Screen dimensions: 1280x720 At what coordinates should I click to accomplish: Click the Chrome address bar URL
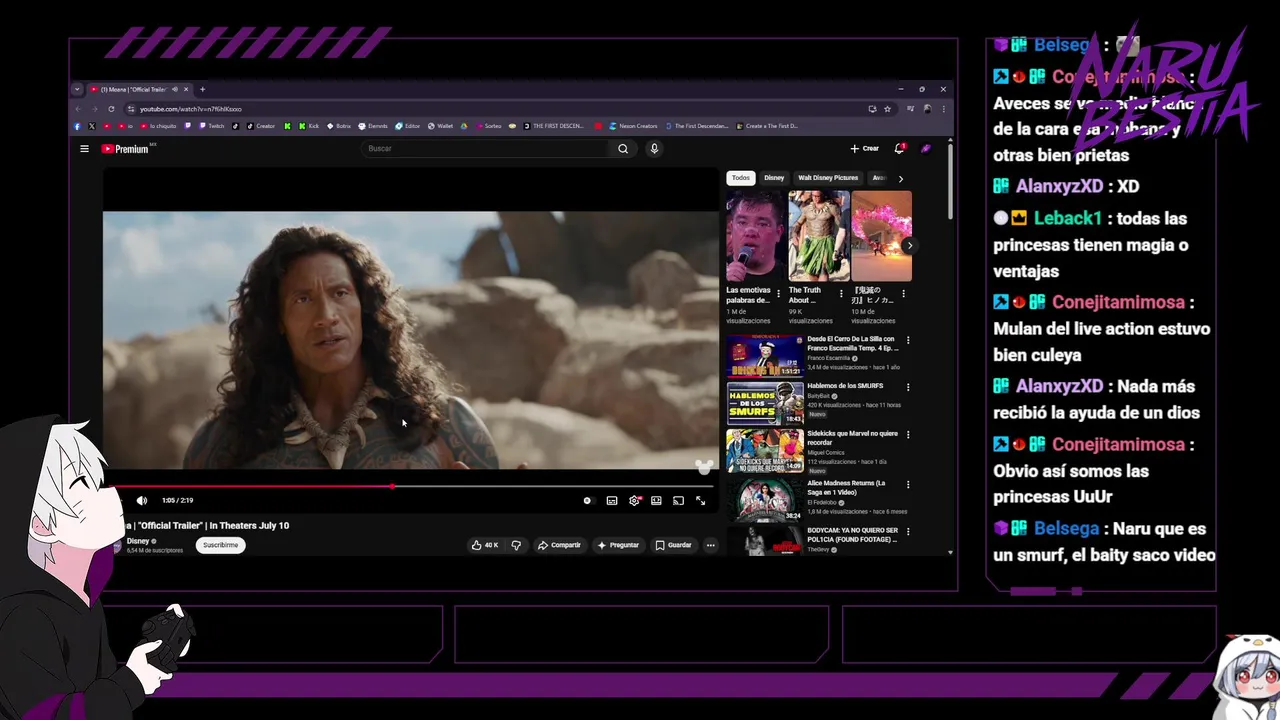(x=190, y=109)
